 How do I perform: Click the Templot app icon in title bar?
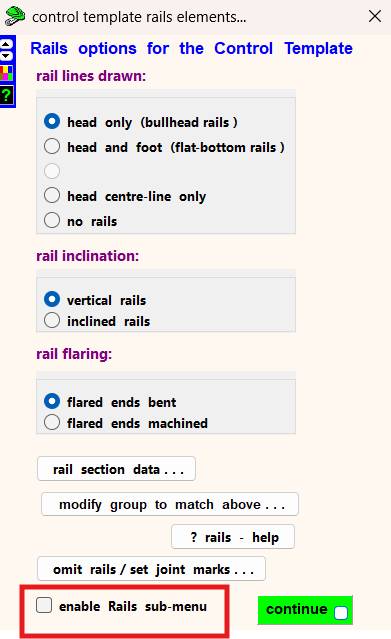pos(15,16)
